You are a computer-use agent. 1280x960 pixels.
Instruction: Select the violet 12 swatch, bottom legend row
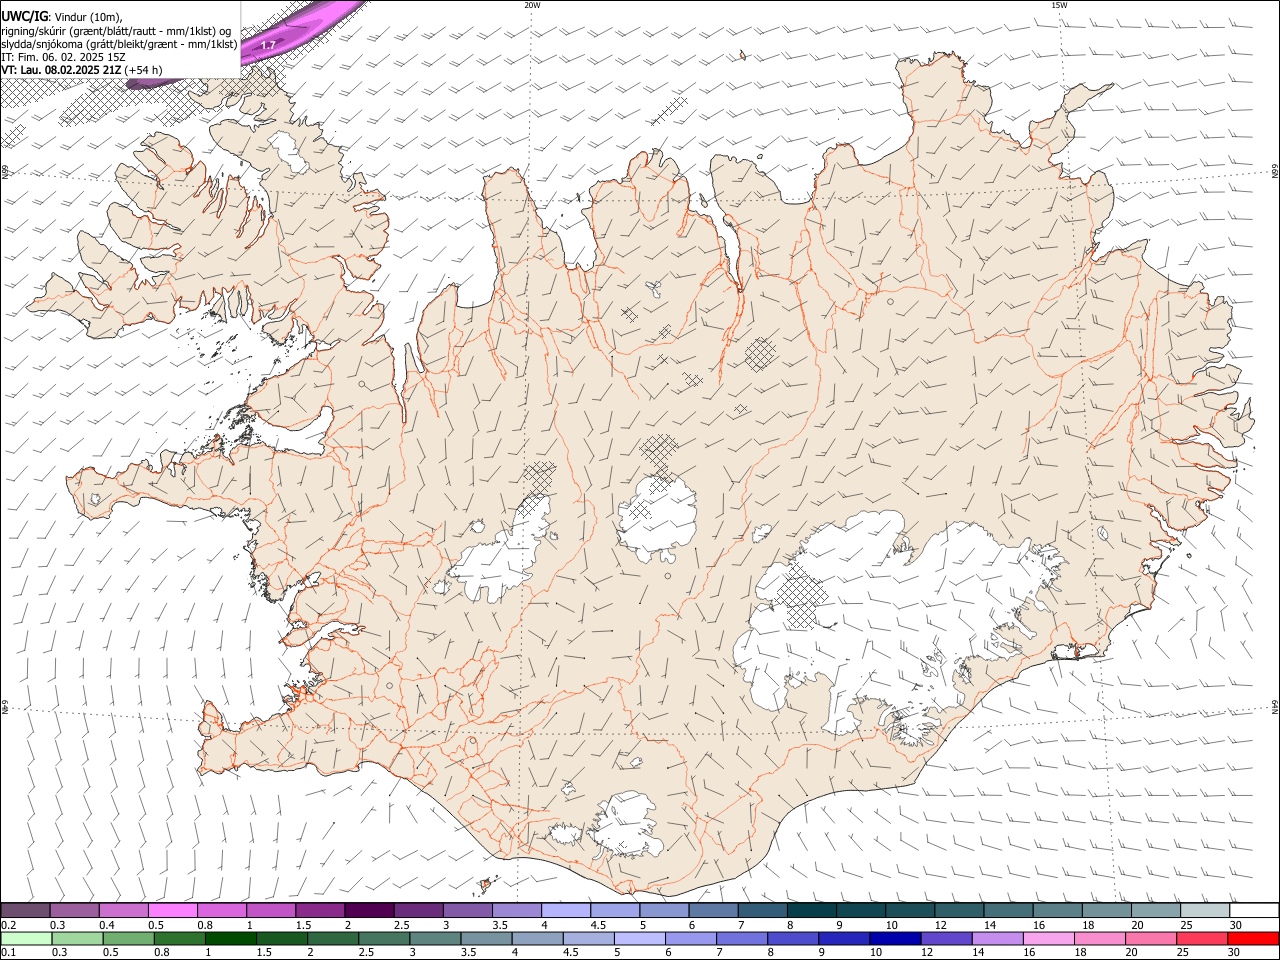[947, 939]
